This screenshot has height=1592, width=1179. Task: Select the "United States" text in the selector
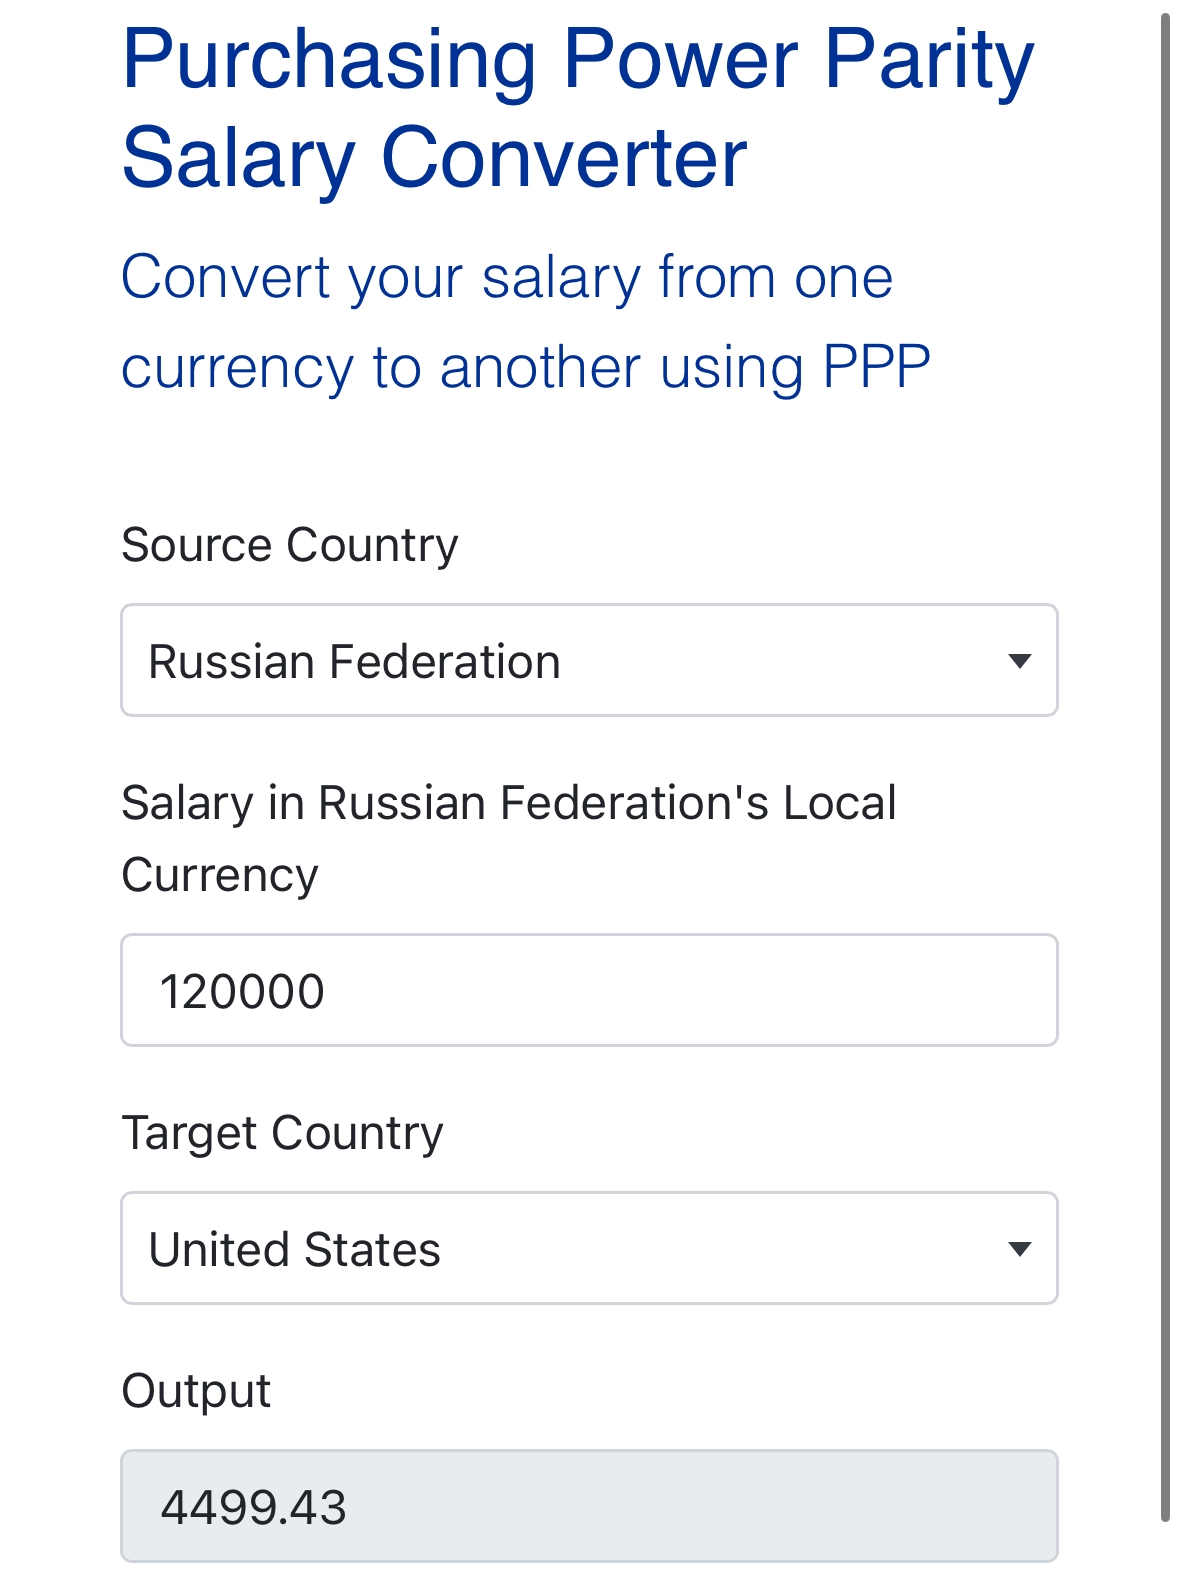(294, 1250)
